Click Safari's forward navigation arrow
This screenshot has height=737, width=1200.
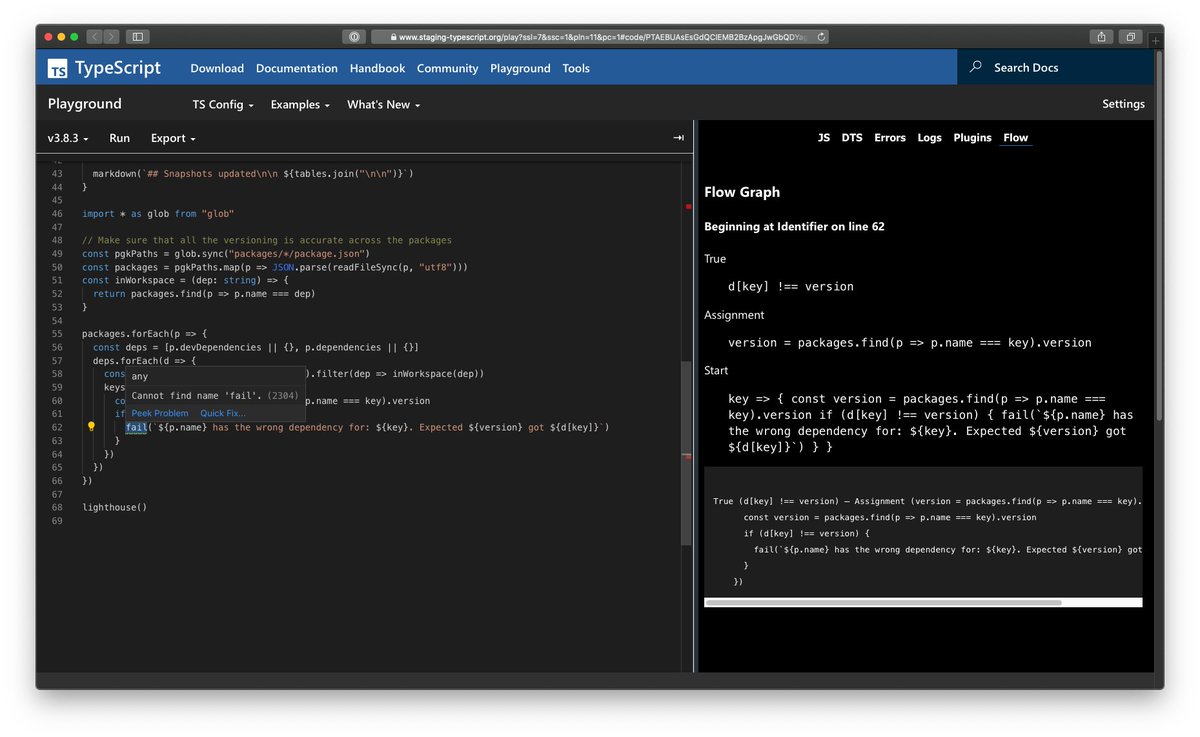(x=111, y=37)
